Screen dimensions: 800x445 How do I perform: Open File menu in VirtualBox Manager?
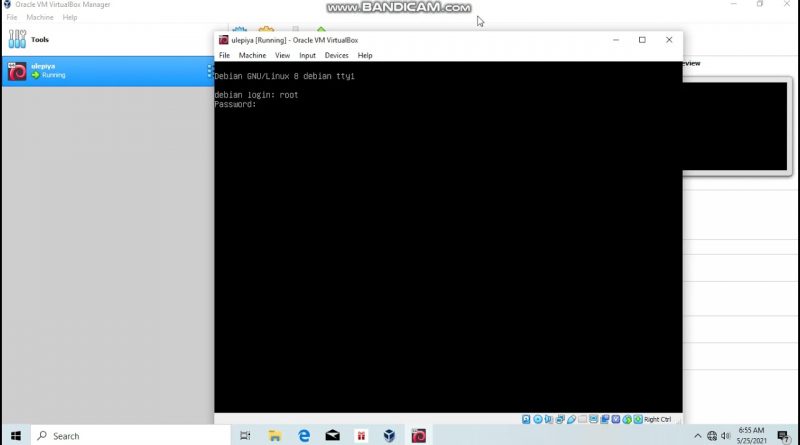coord(12,17)
